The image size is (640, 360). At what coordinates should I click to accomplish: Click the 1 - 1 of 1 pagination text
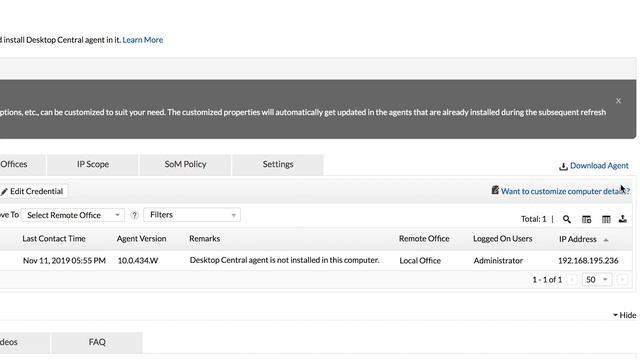coord(547,280)
